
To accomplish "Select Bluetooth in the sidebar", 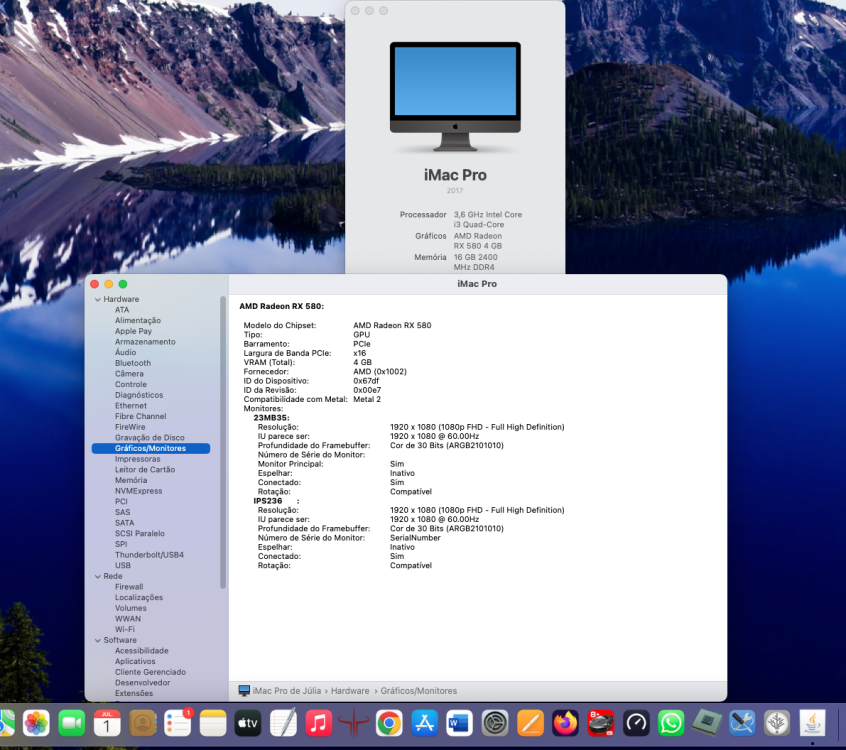I will [x=133, y=363].
